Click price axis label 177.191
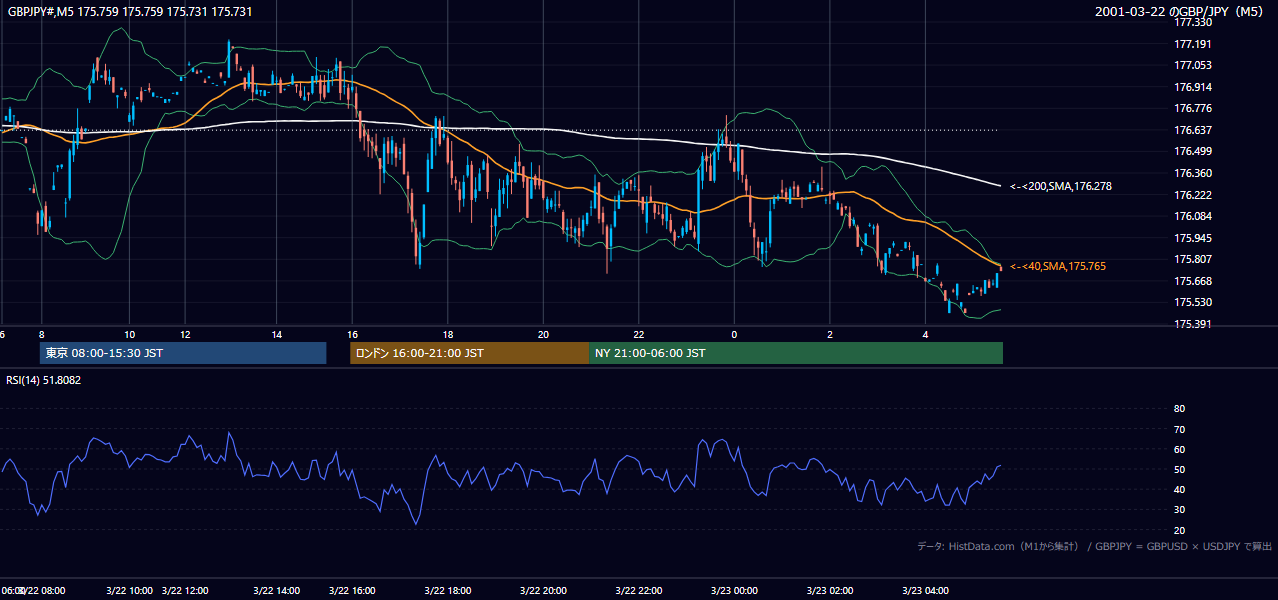This screenshot has width=1278, height=600. tap(1192, 44)
